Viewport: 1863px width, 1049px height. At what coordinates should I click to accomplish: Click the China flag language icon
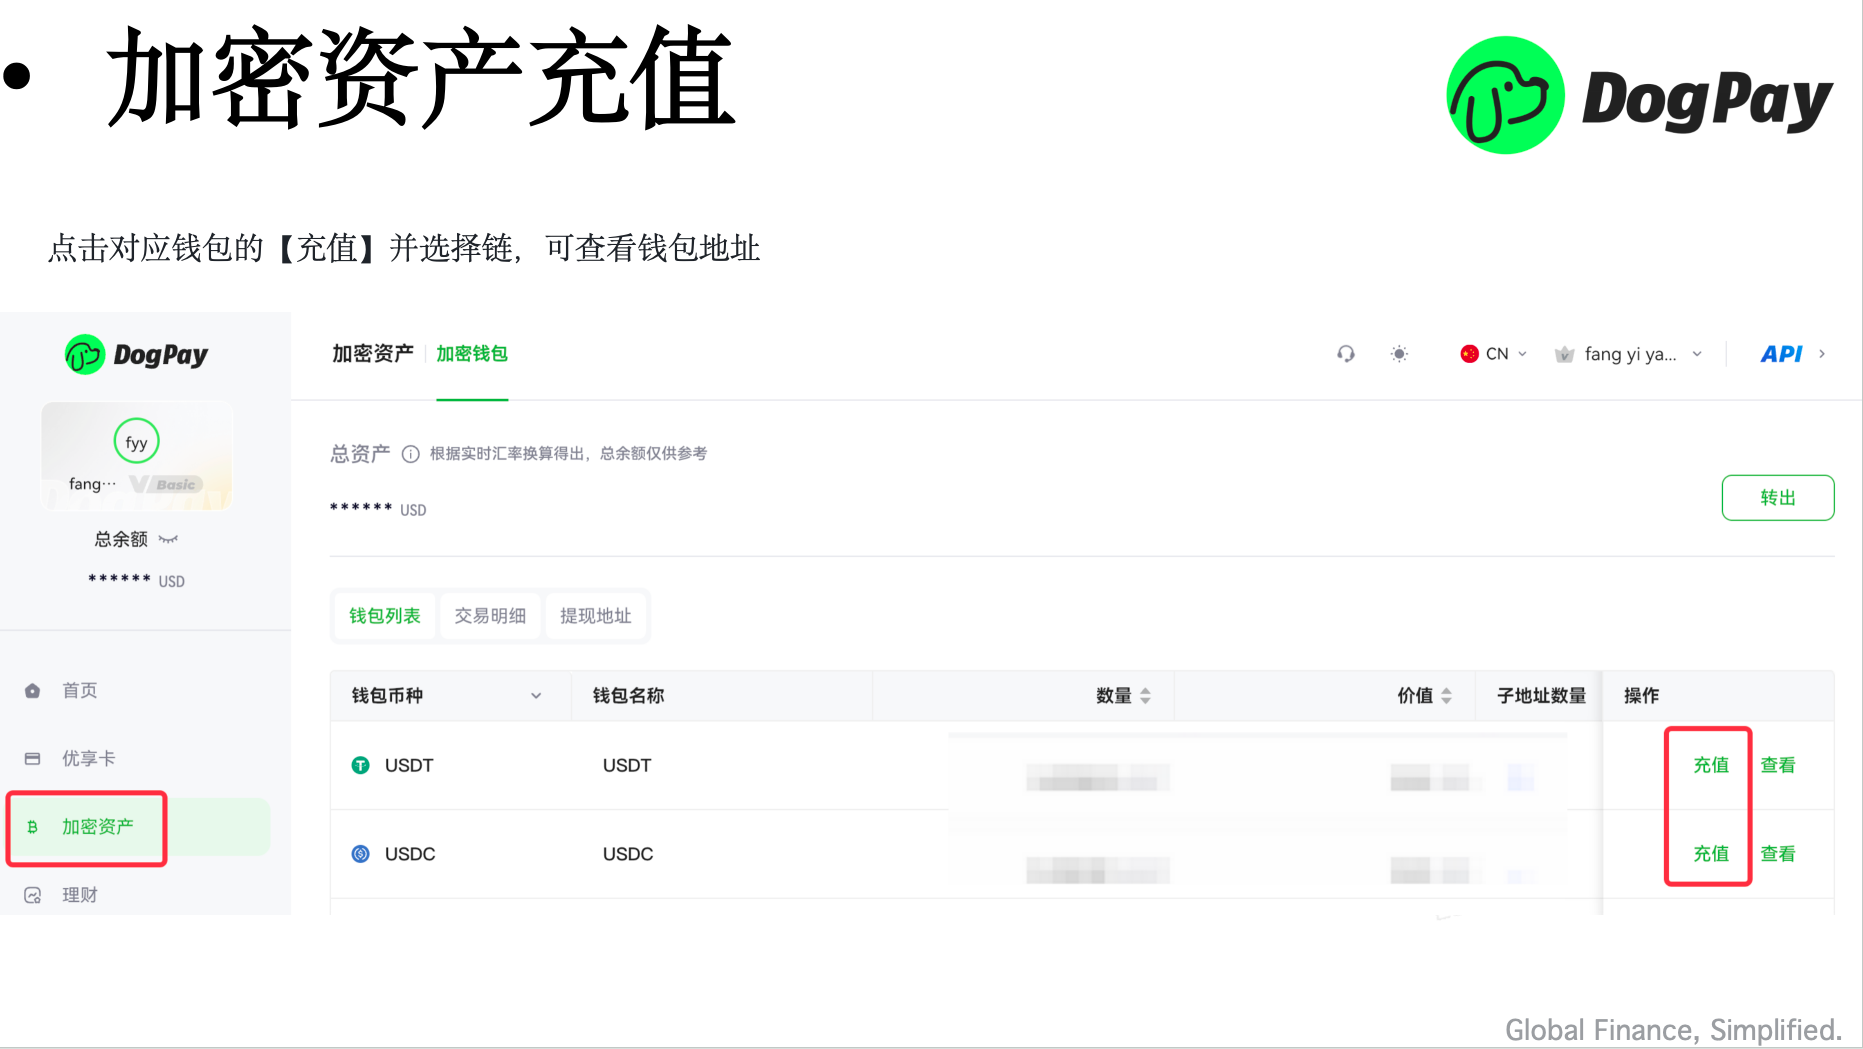[1469, 354]
